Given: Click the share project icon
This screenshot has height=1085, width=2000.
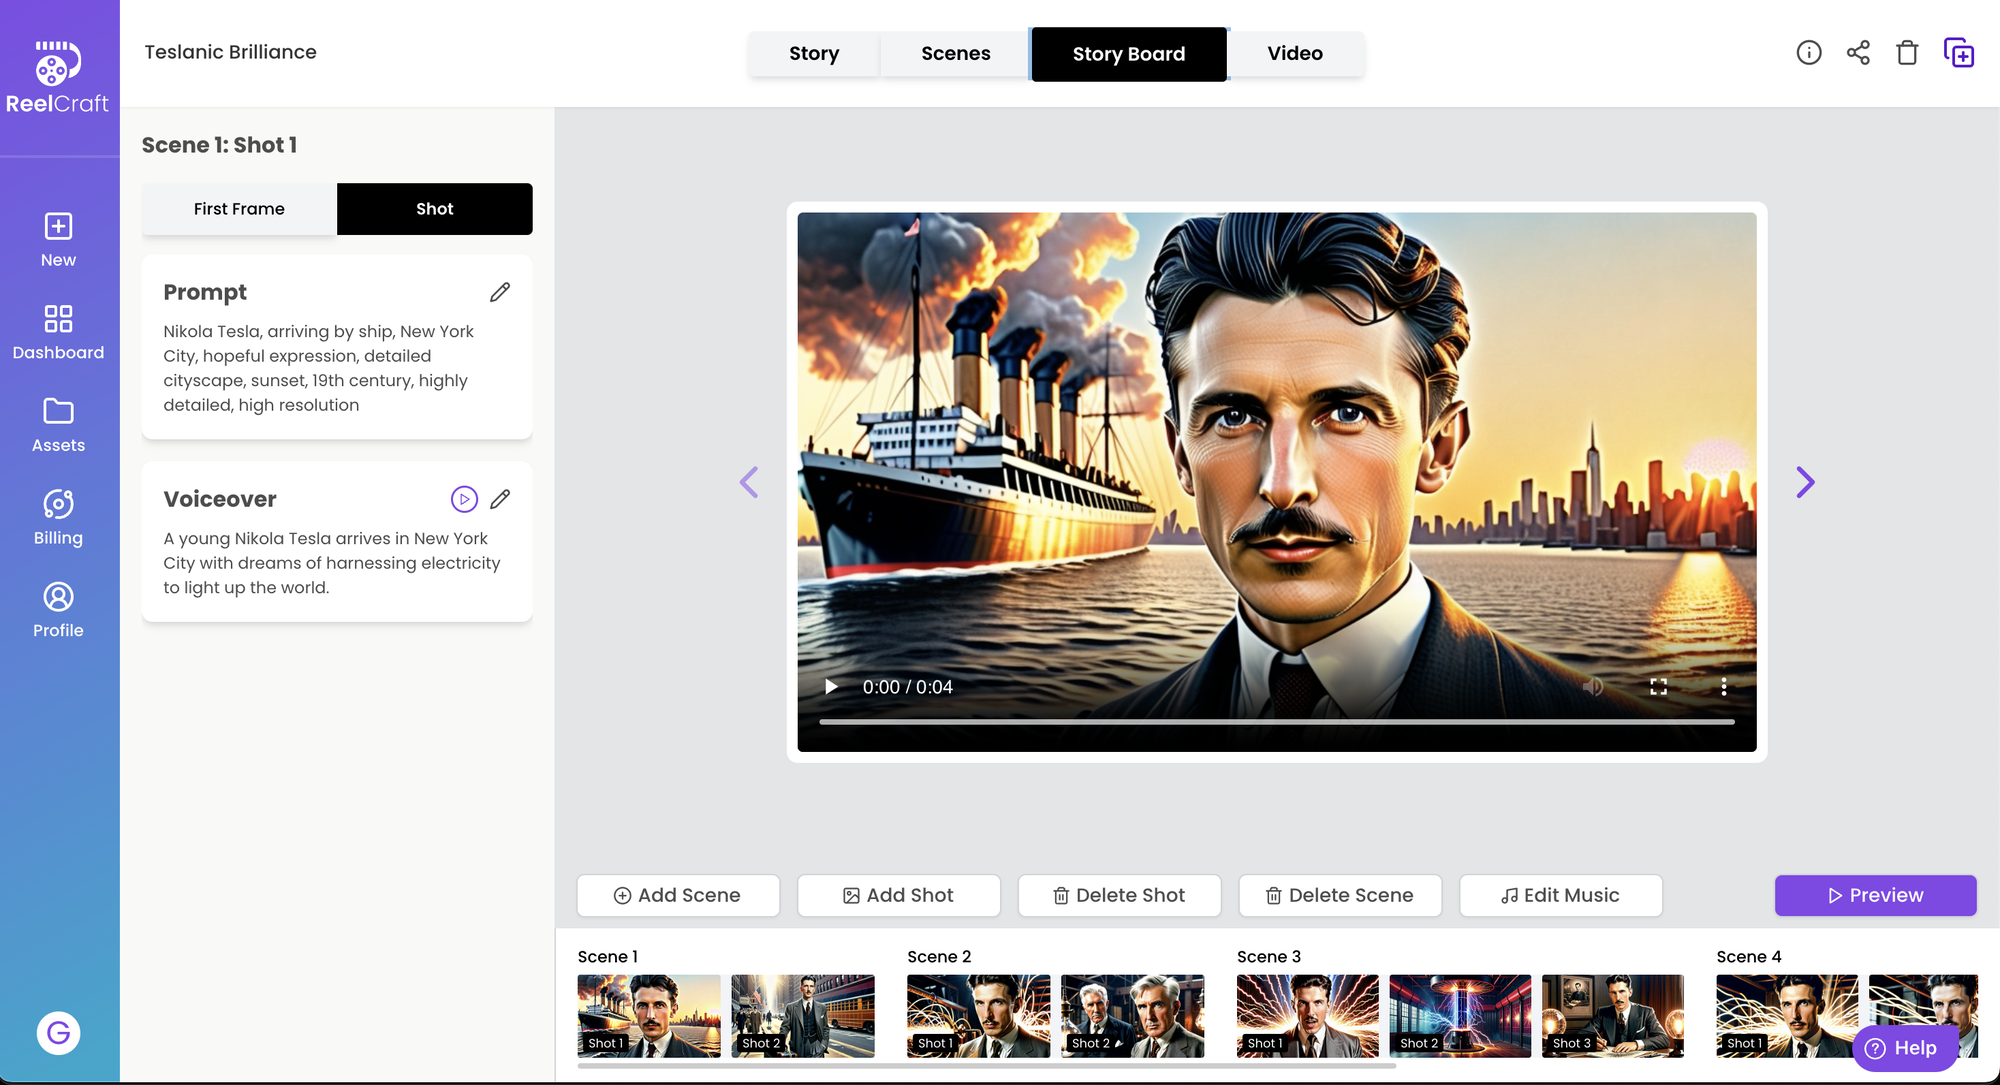Looking at the screenshot, I should tap(1858, 53).
